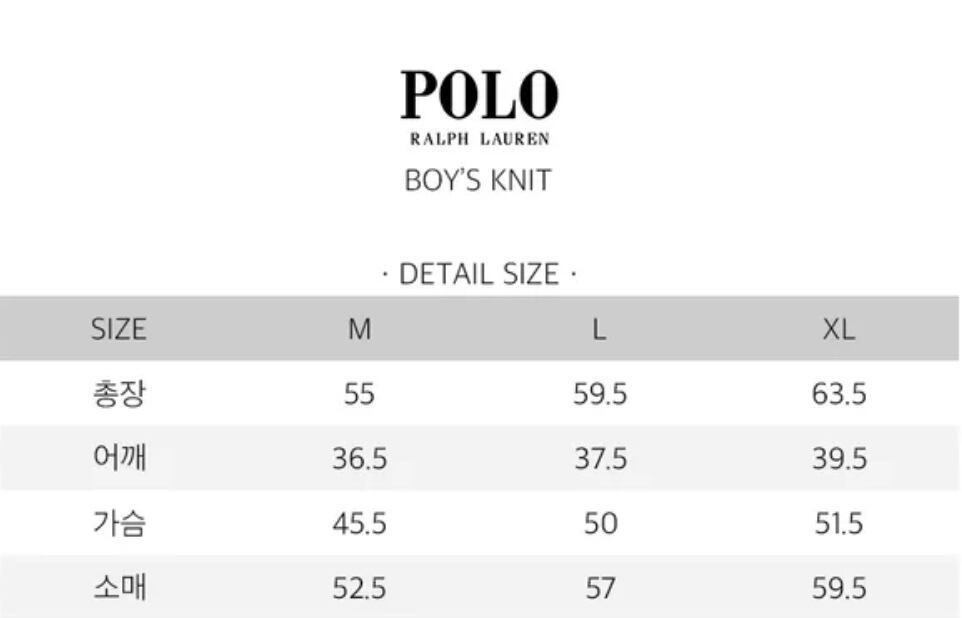Image resolution: width=962 pixels, height=618 pixels.
Task: Click the M chest value 45.5
Action: [x=359, y=523]
